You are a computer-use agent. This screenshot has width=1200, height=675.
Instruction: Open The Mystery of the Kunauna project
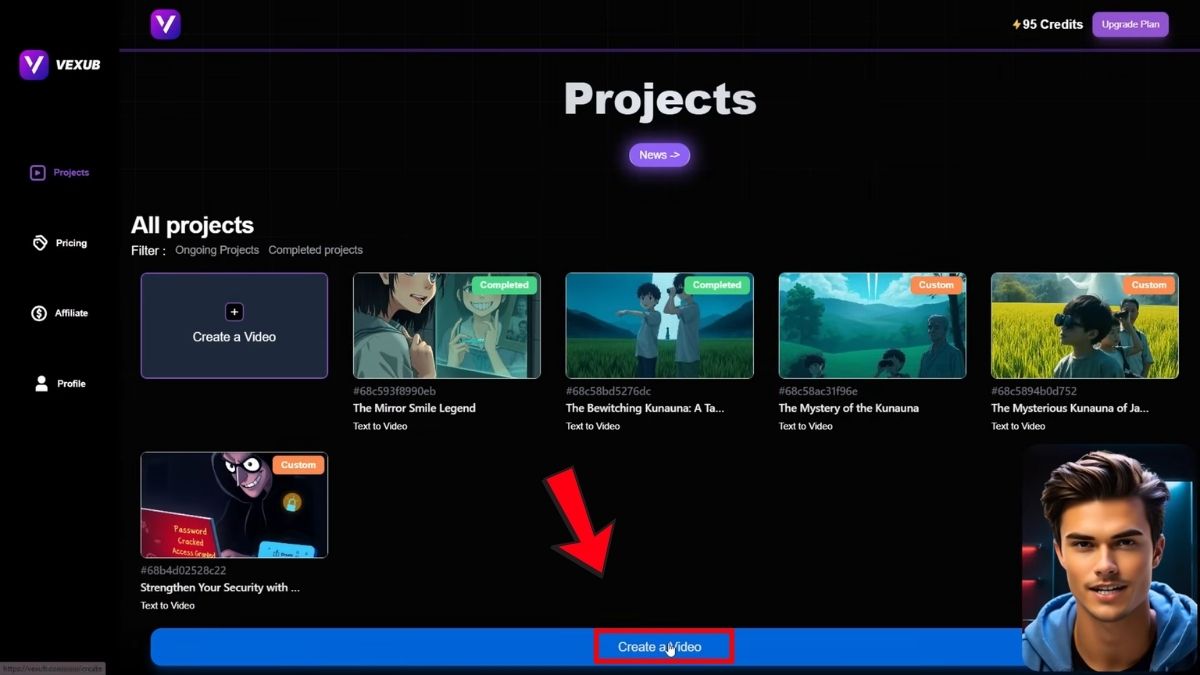871,325
